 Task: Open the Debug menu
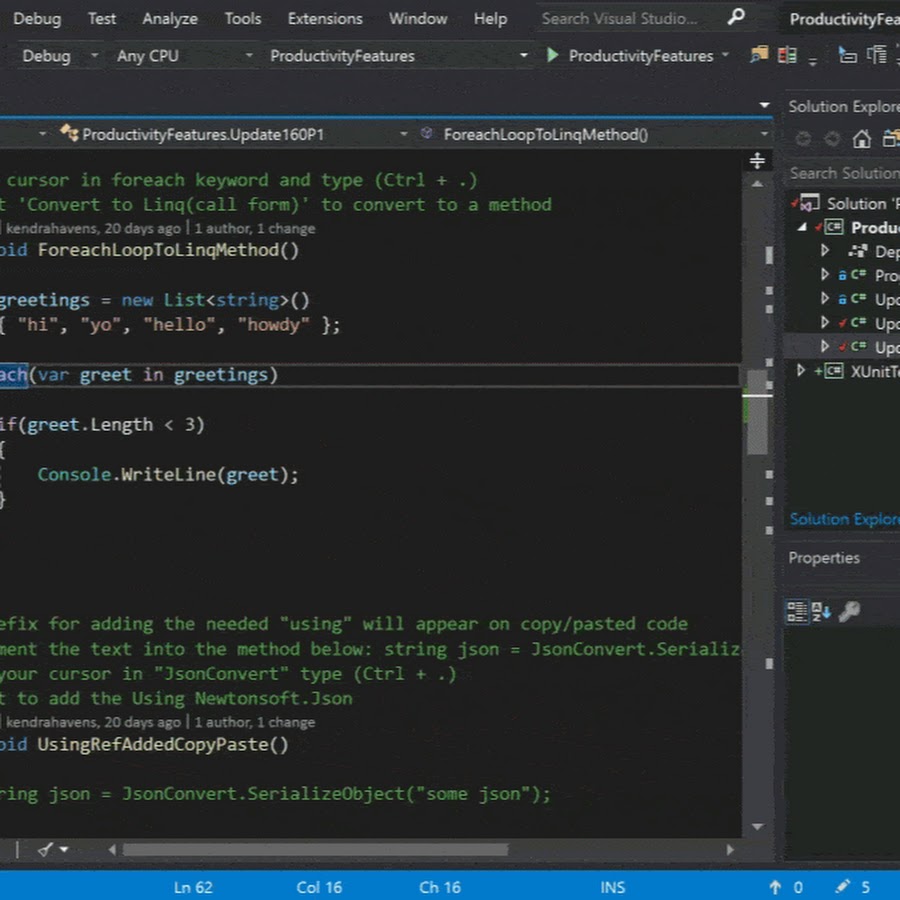pos(37,18)
